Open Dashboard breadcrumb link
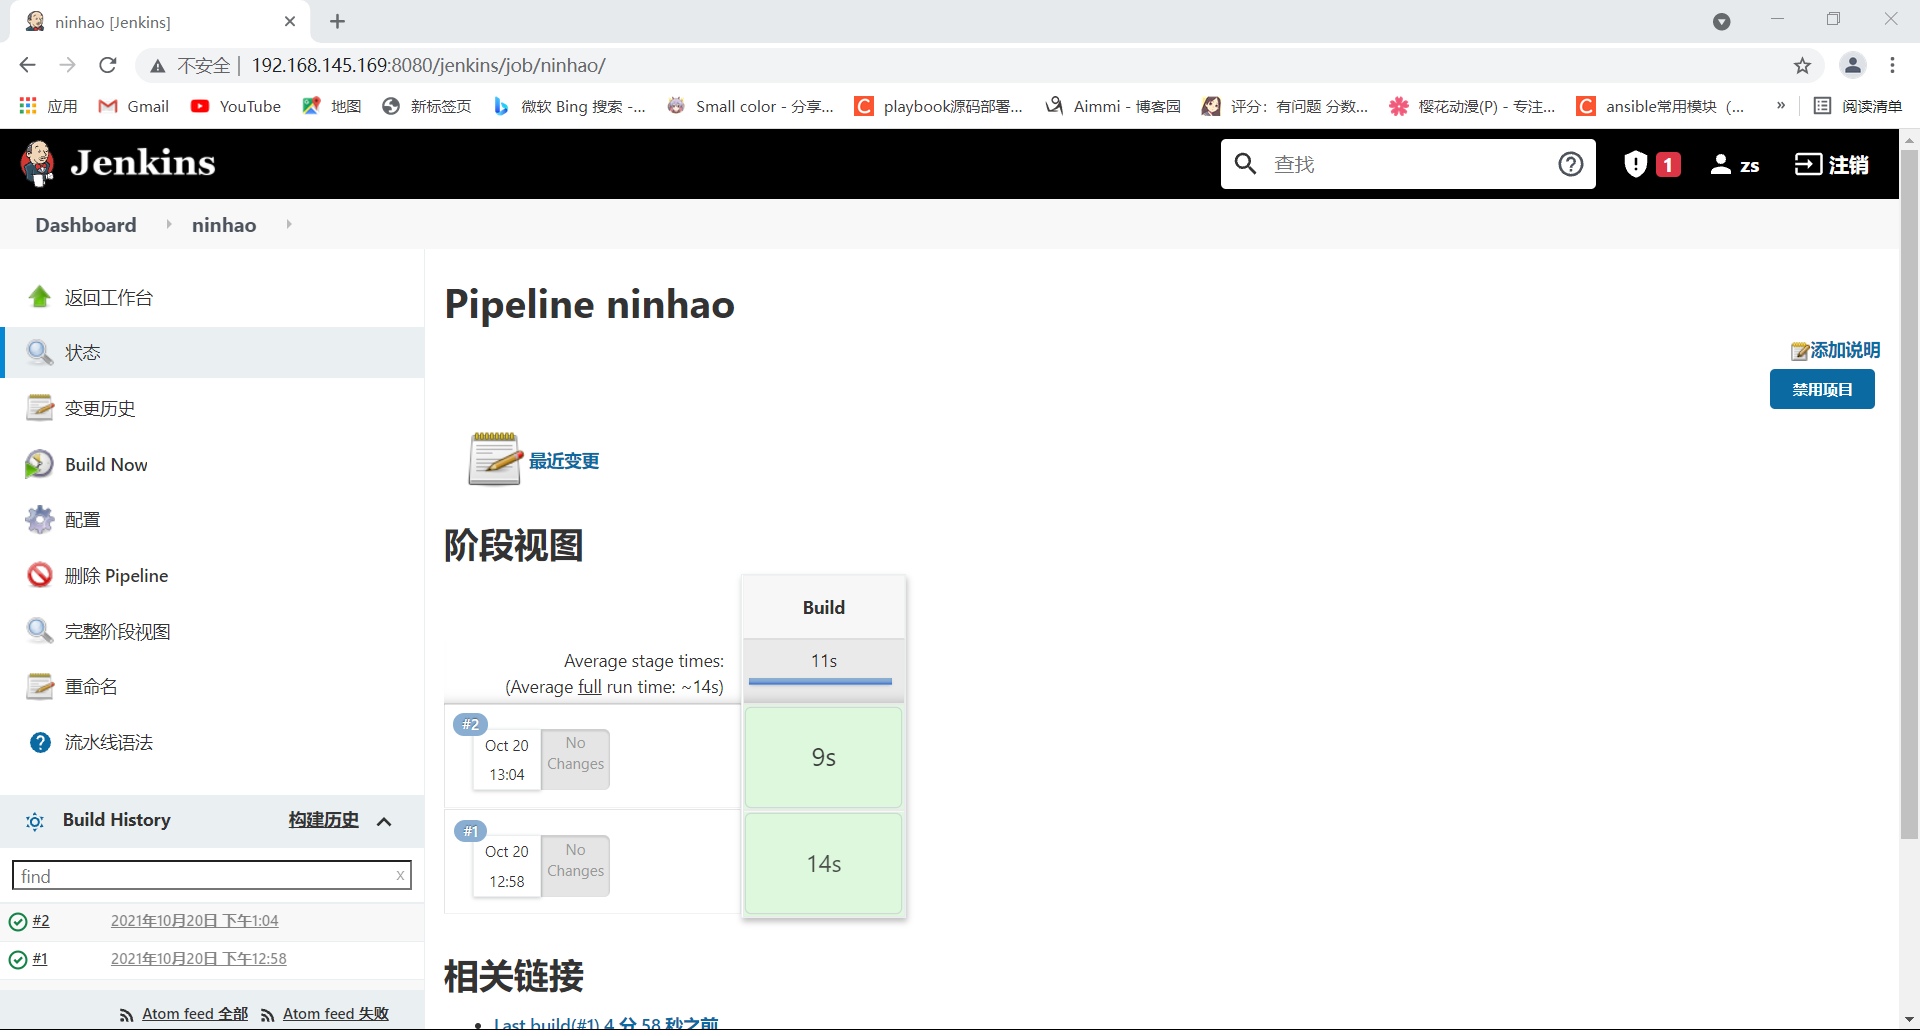 [86, 224]
